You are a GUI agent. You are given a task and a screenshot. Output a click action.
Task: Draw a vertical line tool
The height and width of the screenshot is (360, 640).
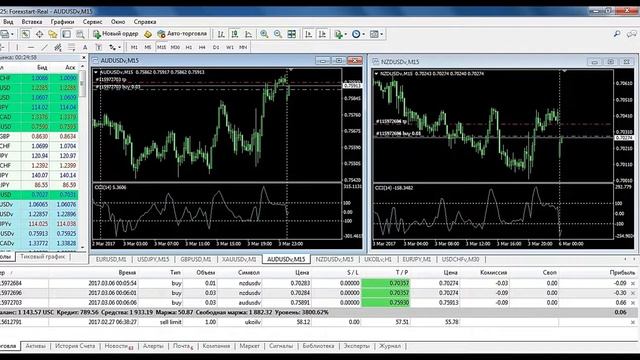point(17,47)
